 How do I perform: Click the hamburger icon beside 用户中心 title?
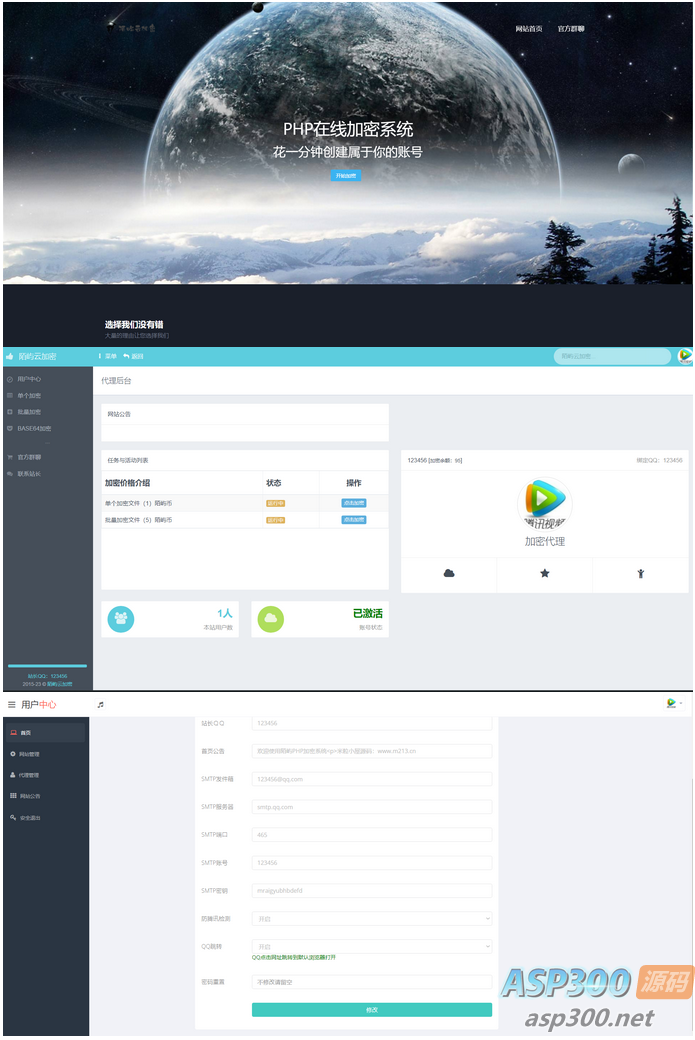point(12,705)
